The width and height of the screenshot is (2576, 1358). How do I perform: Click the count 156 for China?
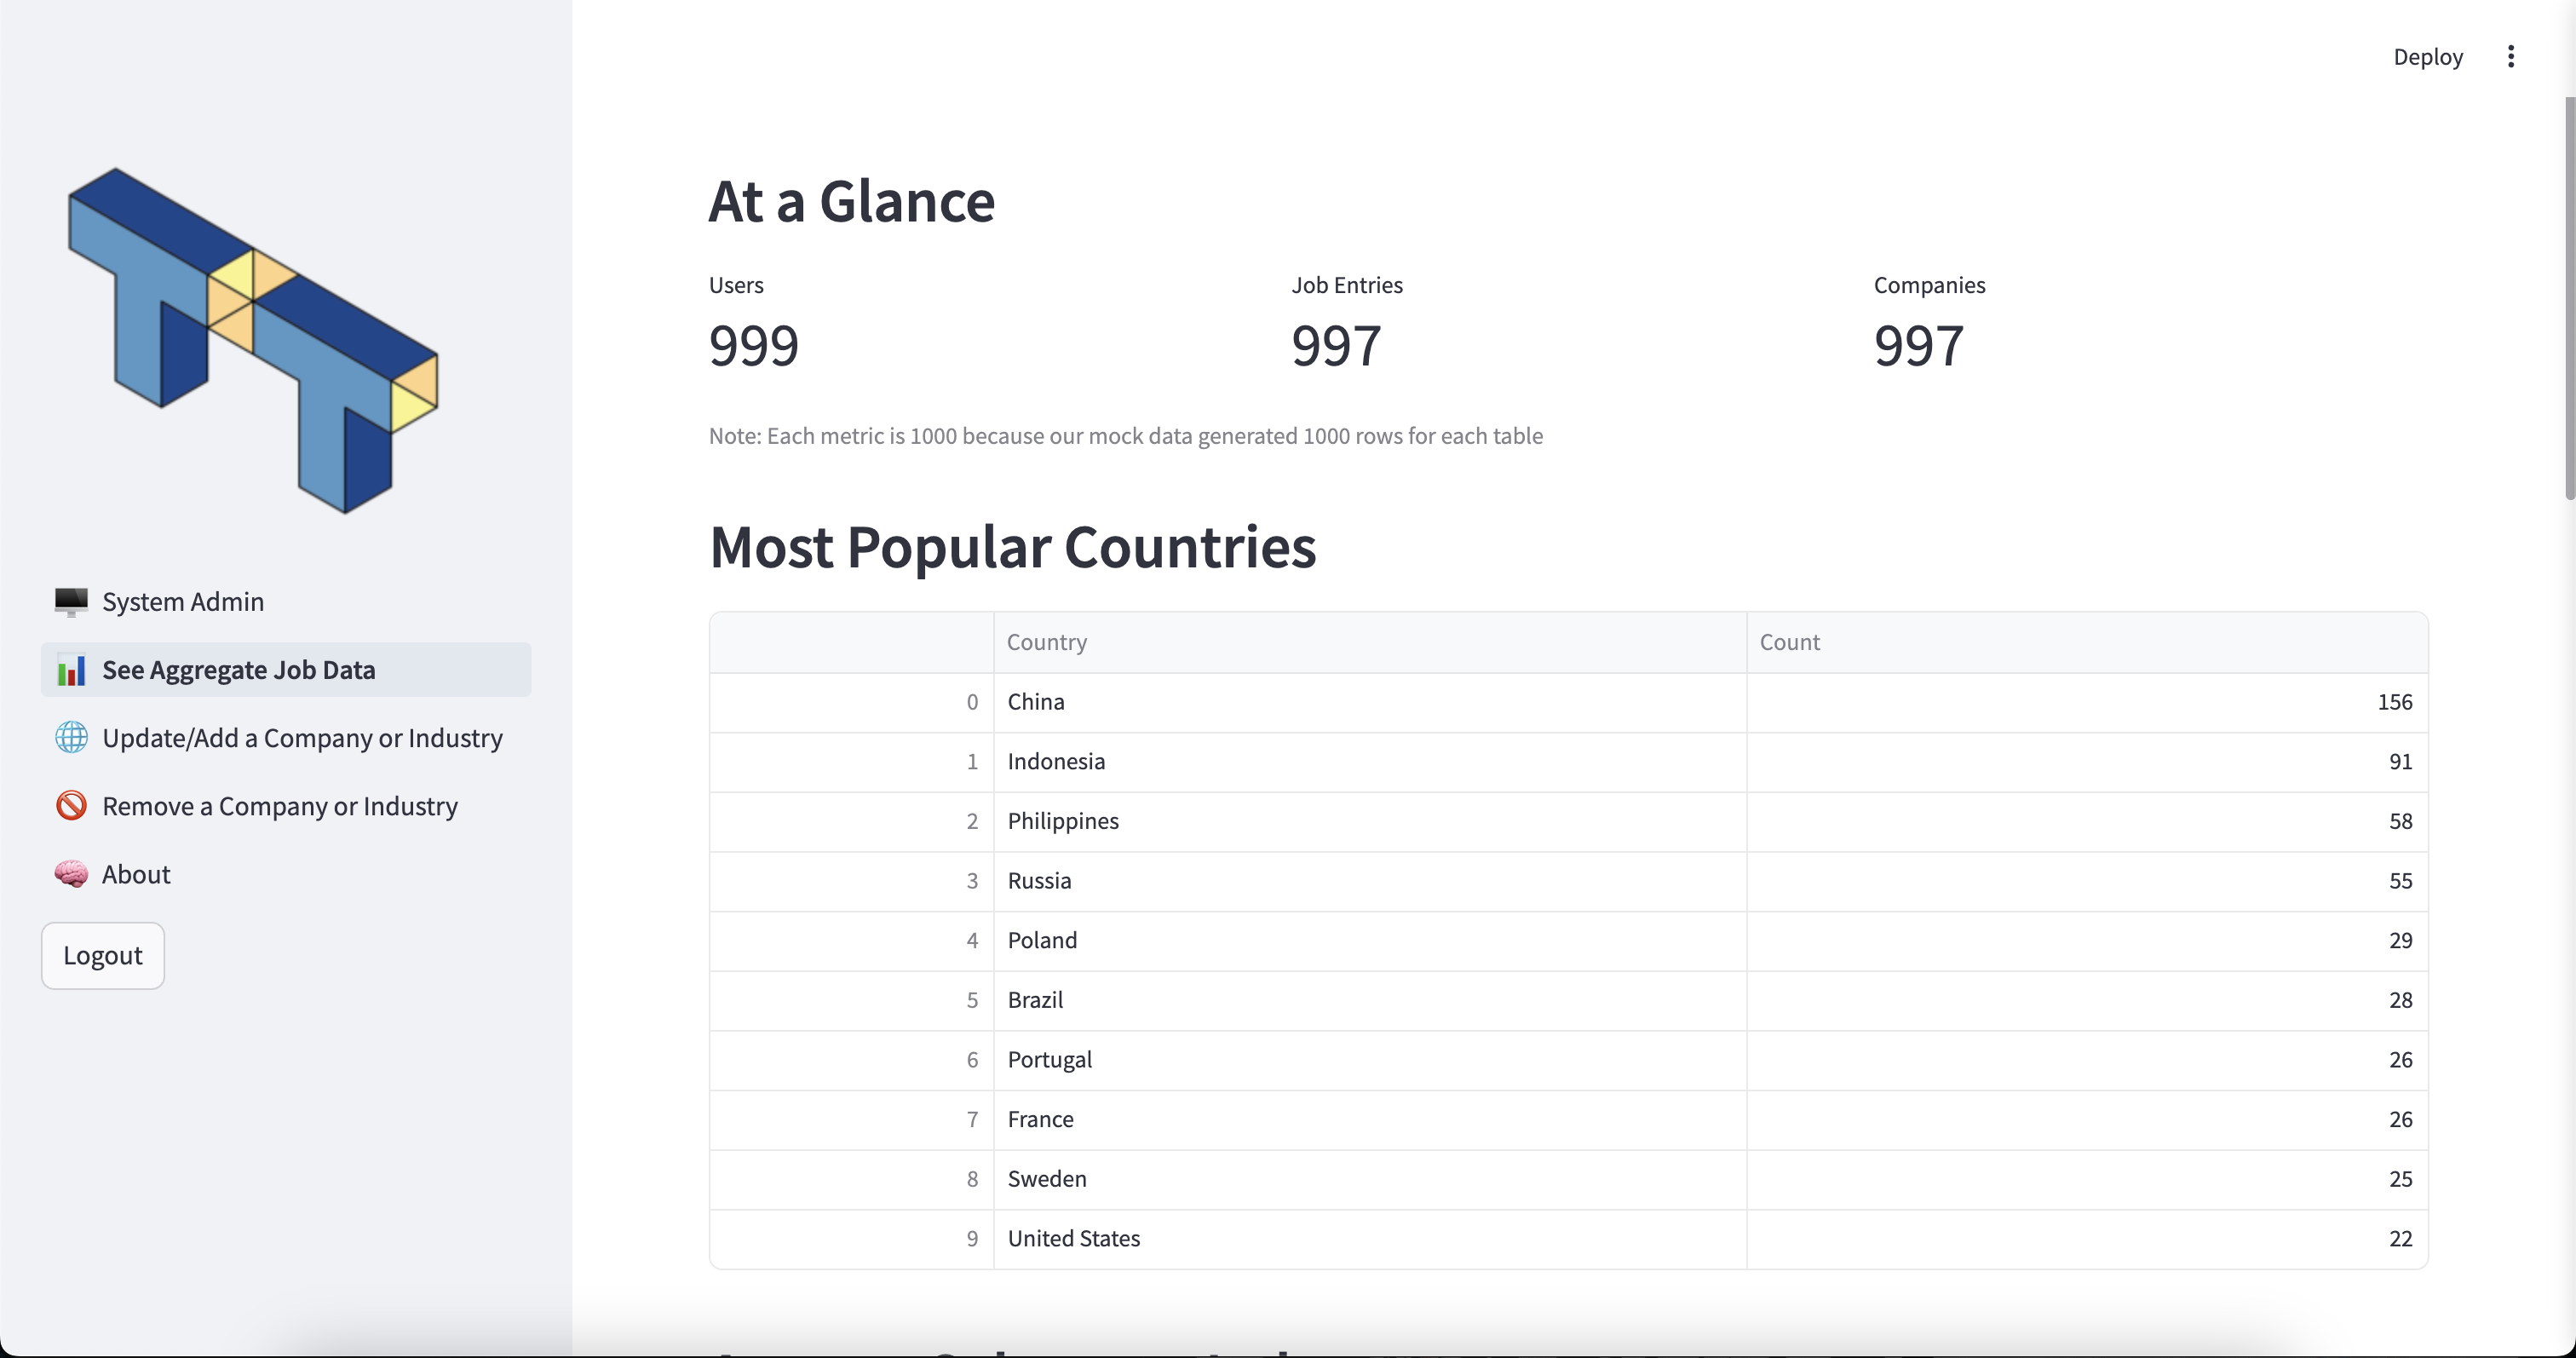(2087, 702)
